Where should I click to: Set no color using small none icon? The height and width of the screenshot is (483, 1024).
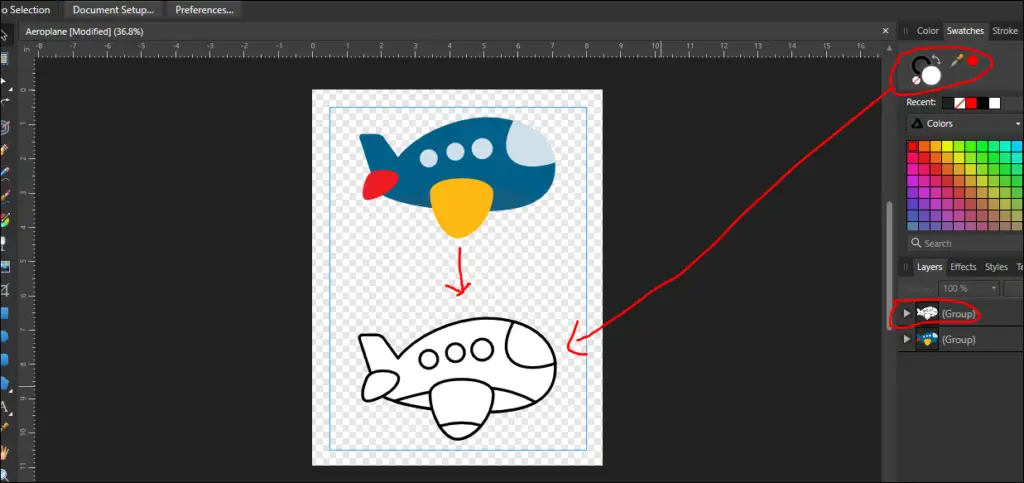[x=916, y=80]
